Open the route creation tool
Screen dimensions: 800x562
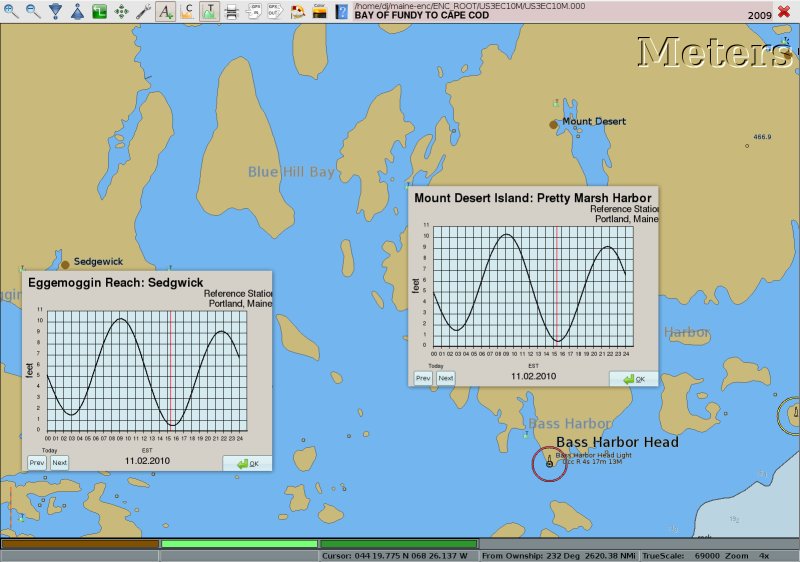[99, 12]
